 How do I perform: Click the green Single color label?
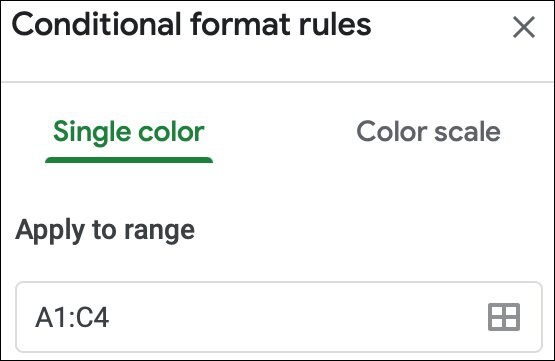[129, 133]
